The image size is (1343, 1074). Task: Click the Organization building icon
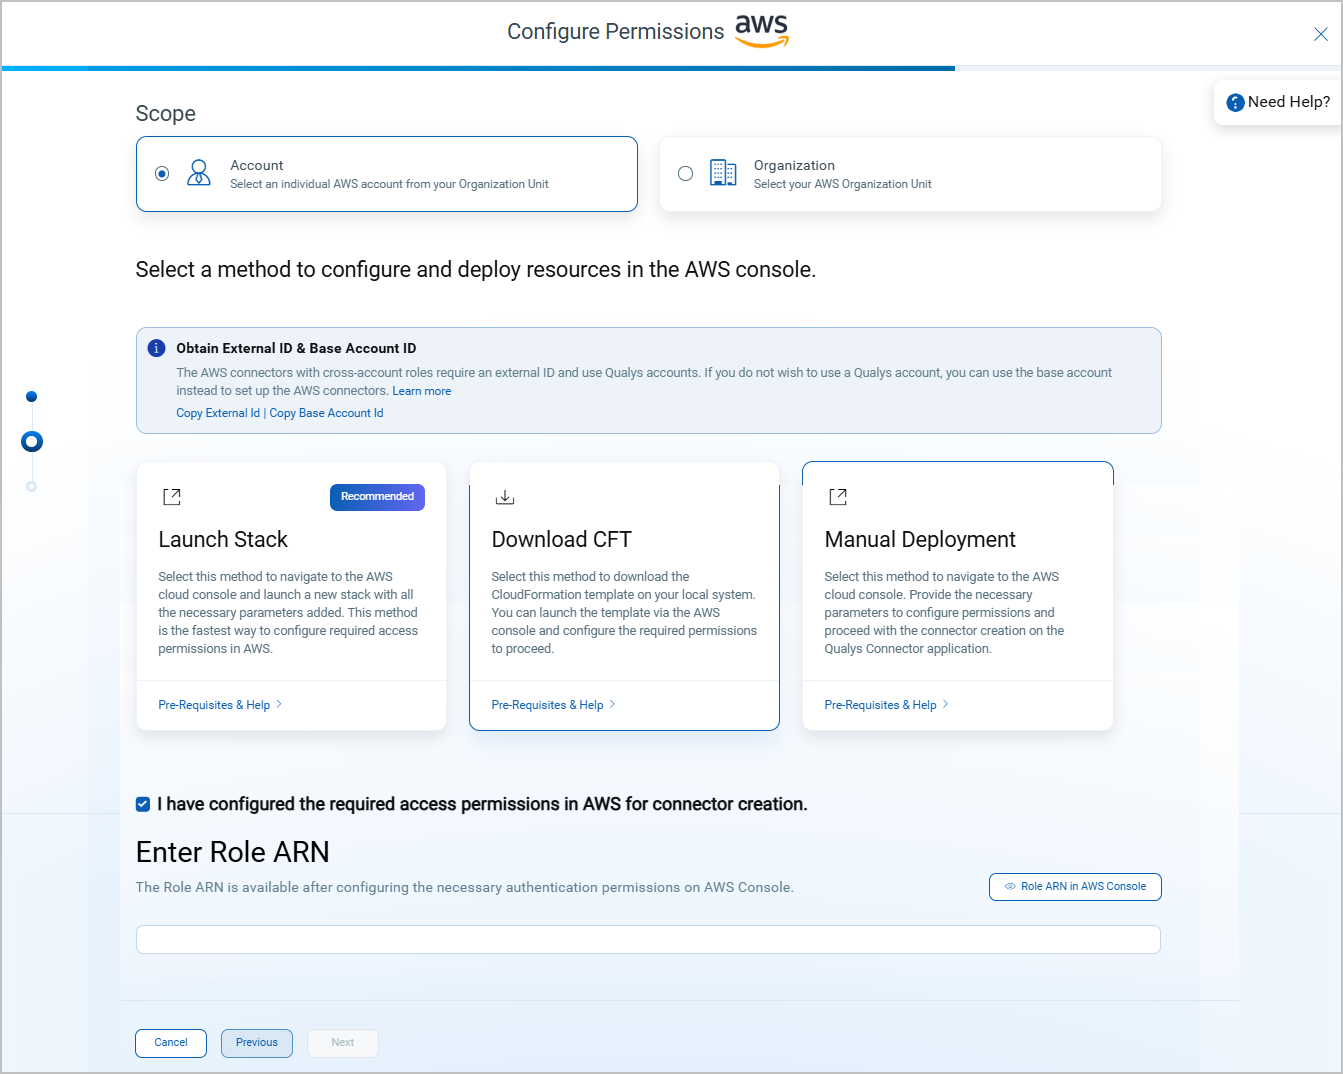tap(723, 172)
